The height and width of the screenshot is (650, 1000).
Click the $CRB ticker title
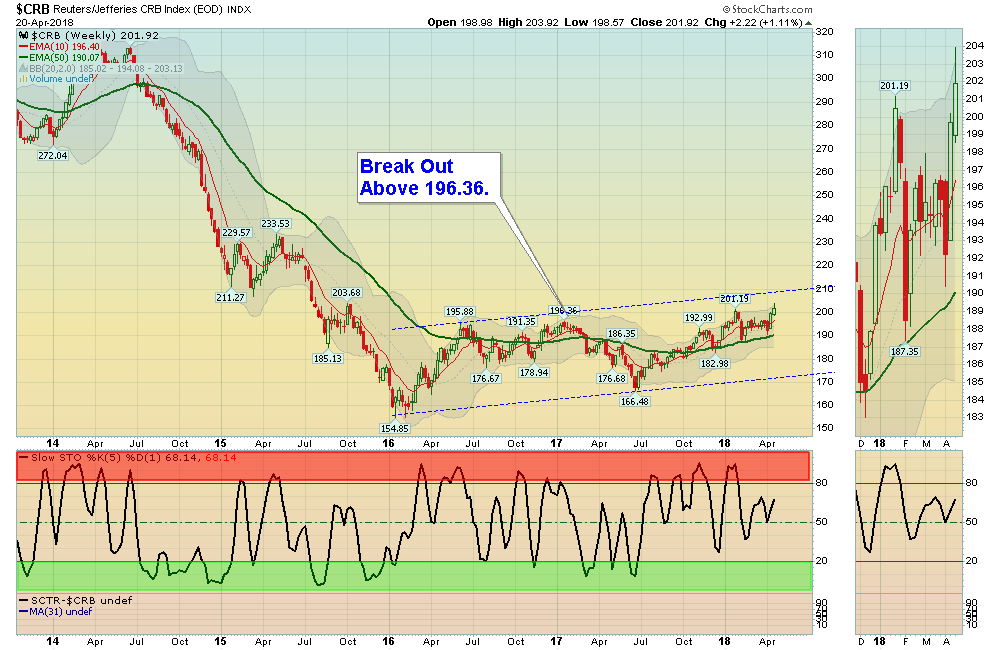tap(33, 9)
